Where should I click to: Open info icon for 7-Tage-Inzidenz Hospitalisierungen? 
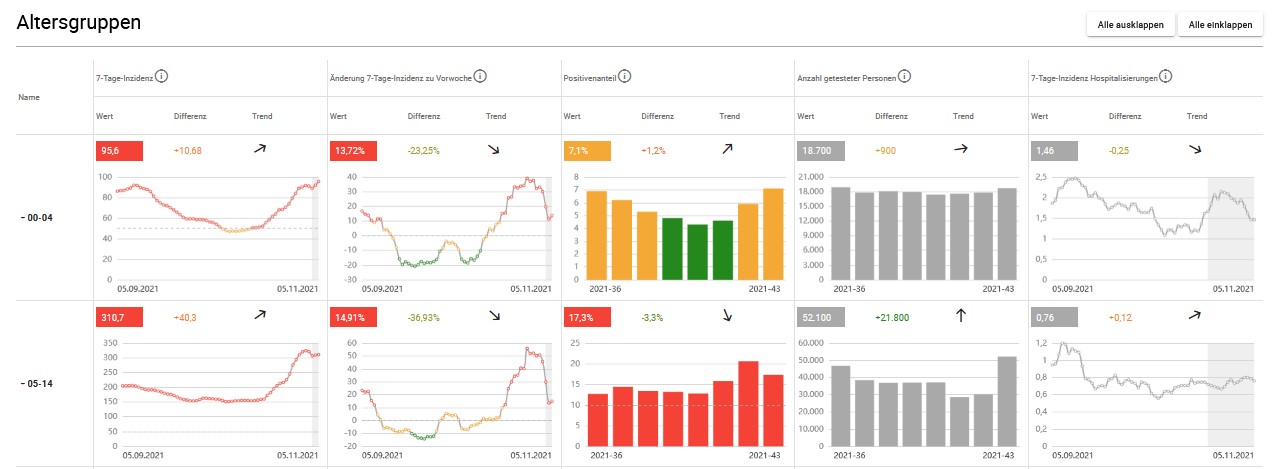pyautogui.click(x=1166, y=76)
